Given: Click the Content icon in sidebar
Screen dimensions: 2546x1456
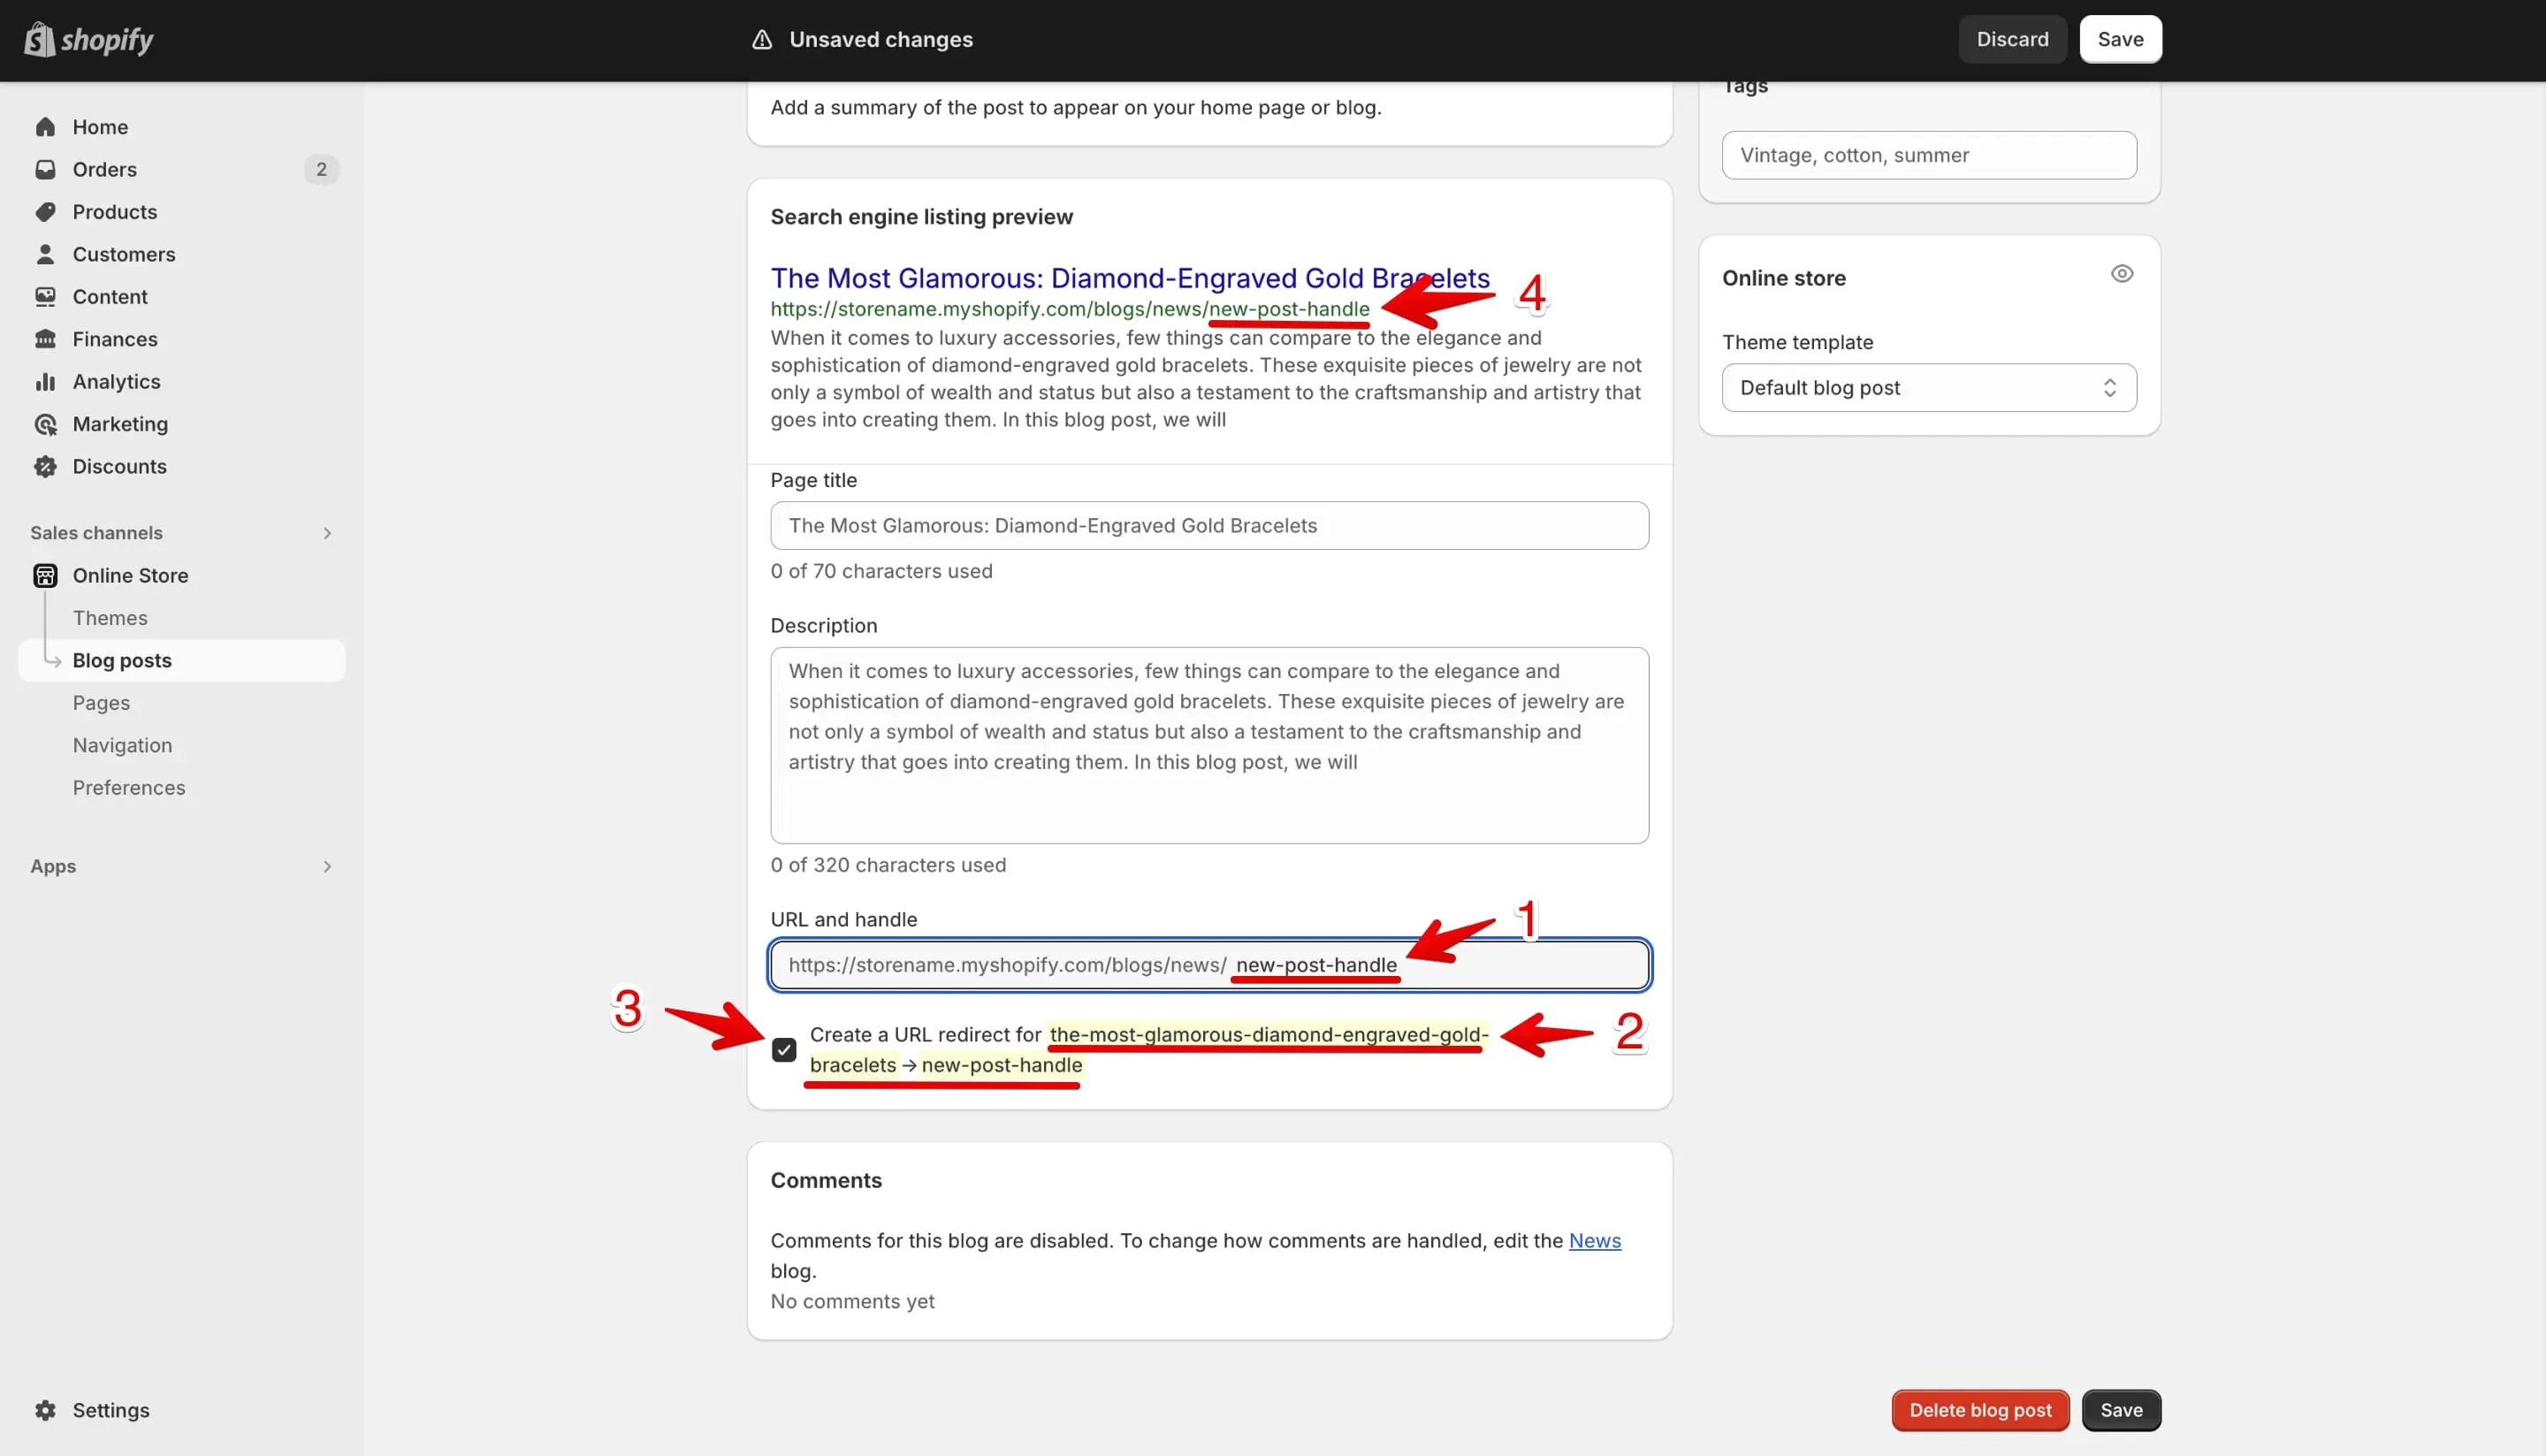Looking at the screenshot, I should point(45,297).
